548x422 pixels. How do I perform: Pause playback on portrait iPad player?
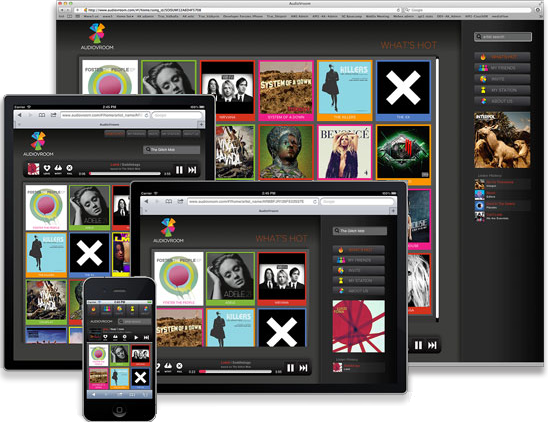click(179, 170)
